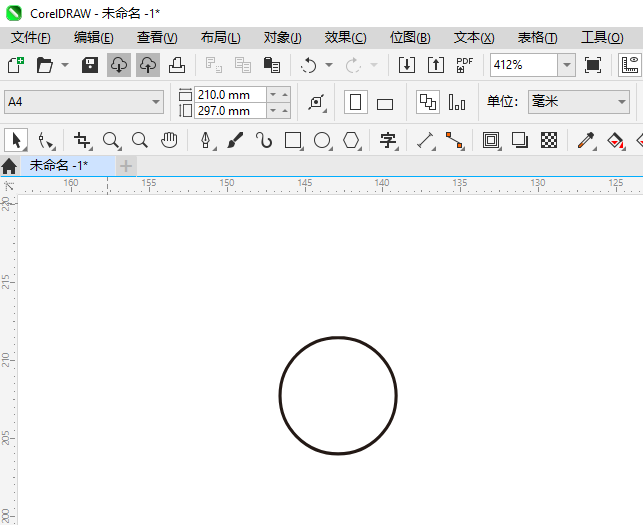
Task: Open the 工具(O) menu
Action: (602, 38)
